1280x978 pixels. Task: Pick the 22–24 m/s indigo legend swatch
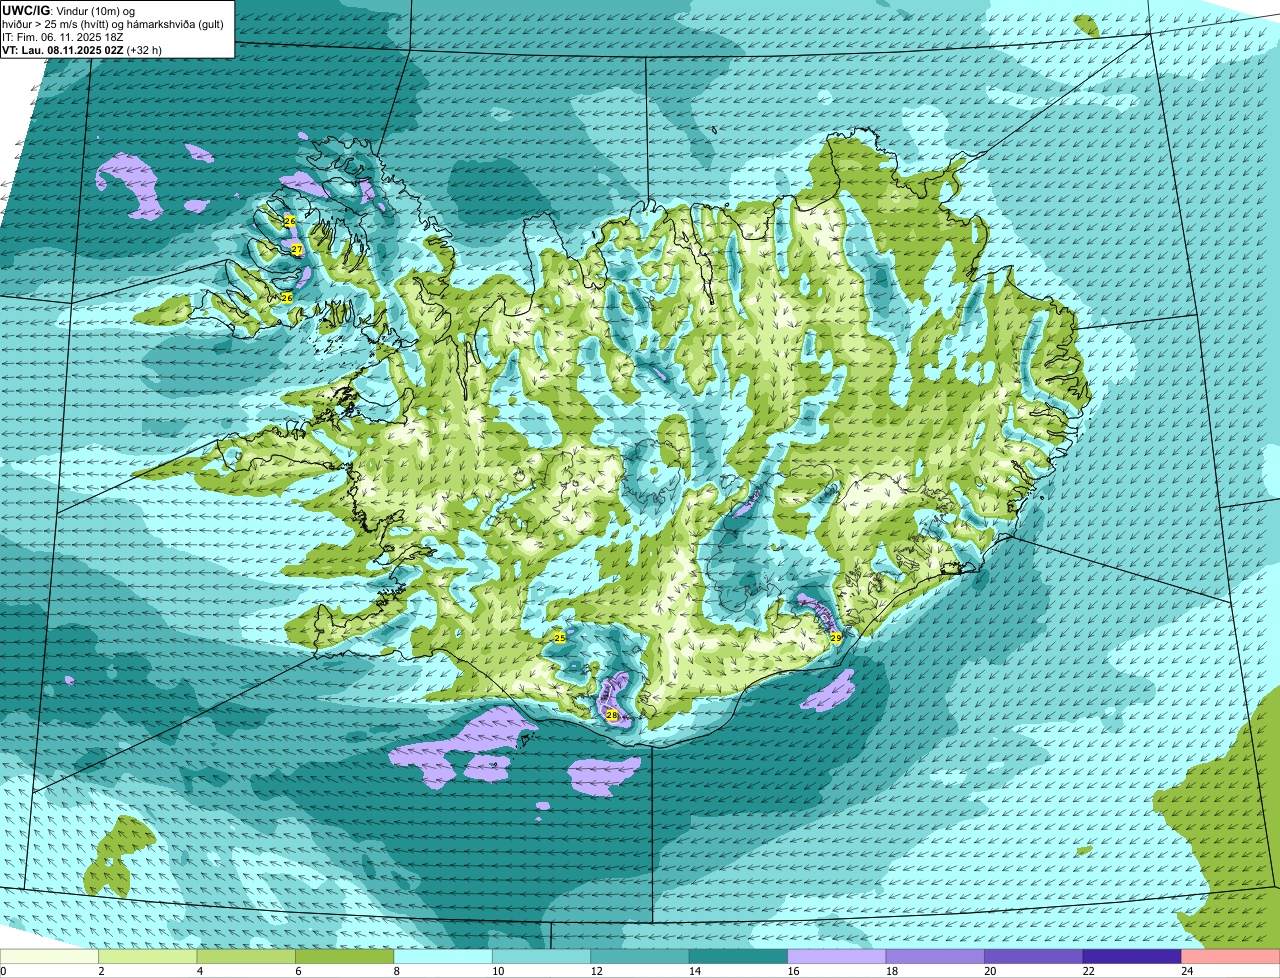pos(1132,957)
